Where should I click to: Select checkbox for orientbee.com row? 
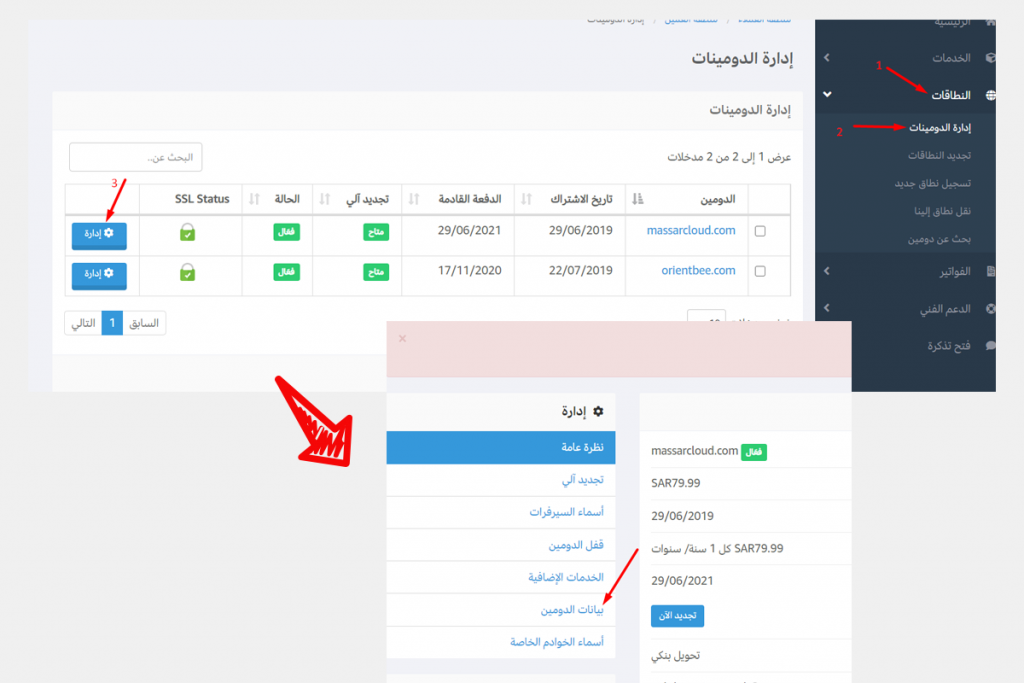pos(760,271)
